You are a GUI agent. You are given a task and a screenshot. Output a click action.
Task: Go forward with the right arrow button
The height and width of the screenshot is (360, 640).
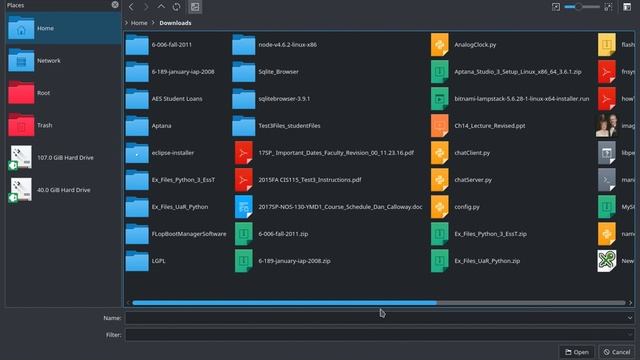[146, 7]
